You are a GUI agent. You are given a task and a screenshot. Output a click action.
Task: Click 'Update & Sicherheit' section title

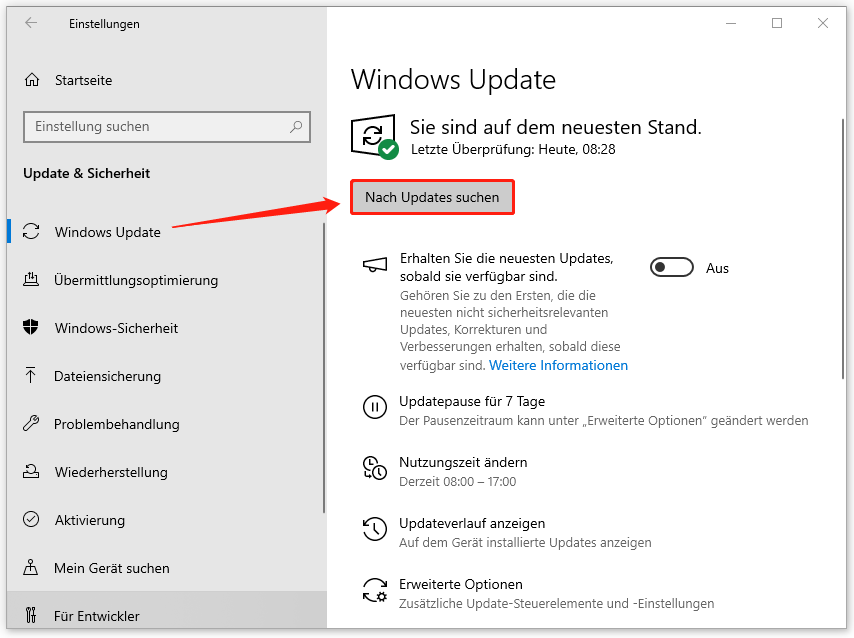[x=86, y=173]
